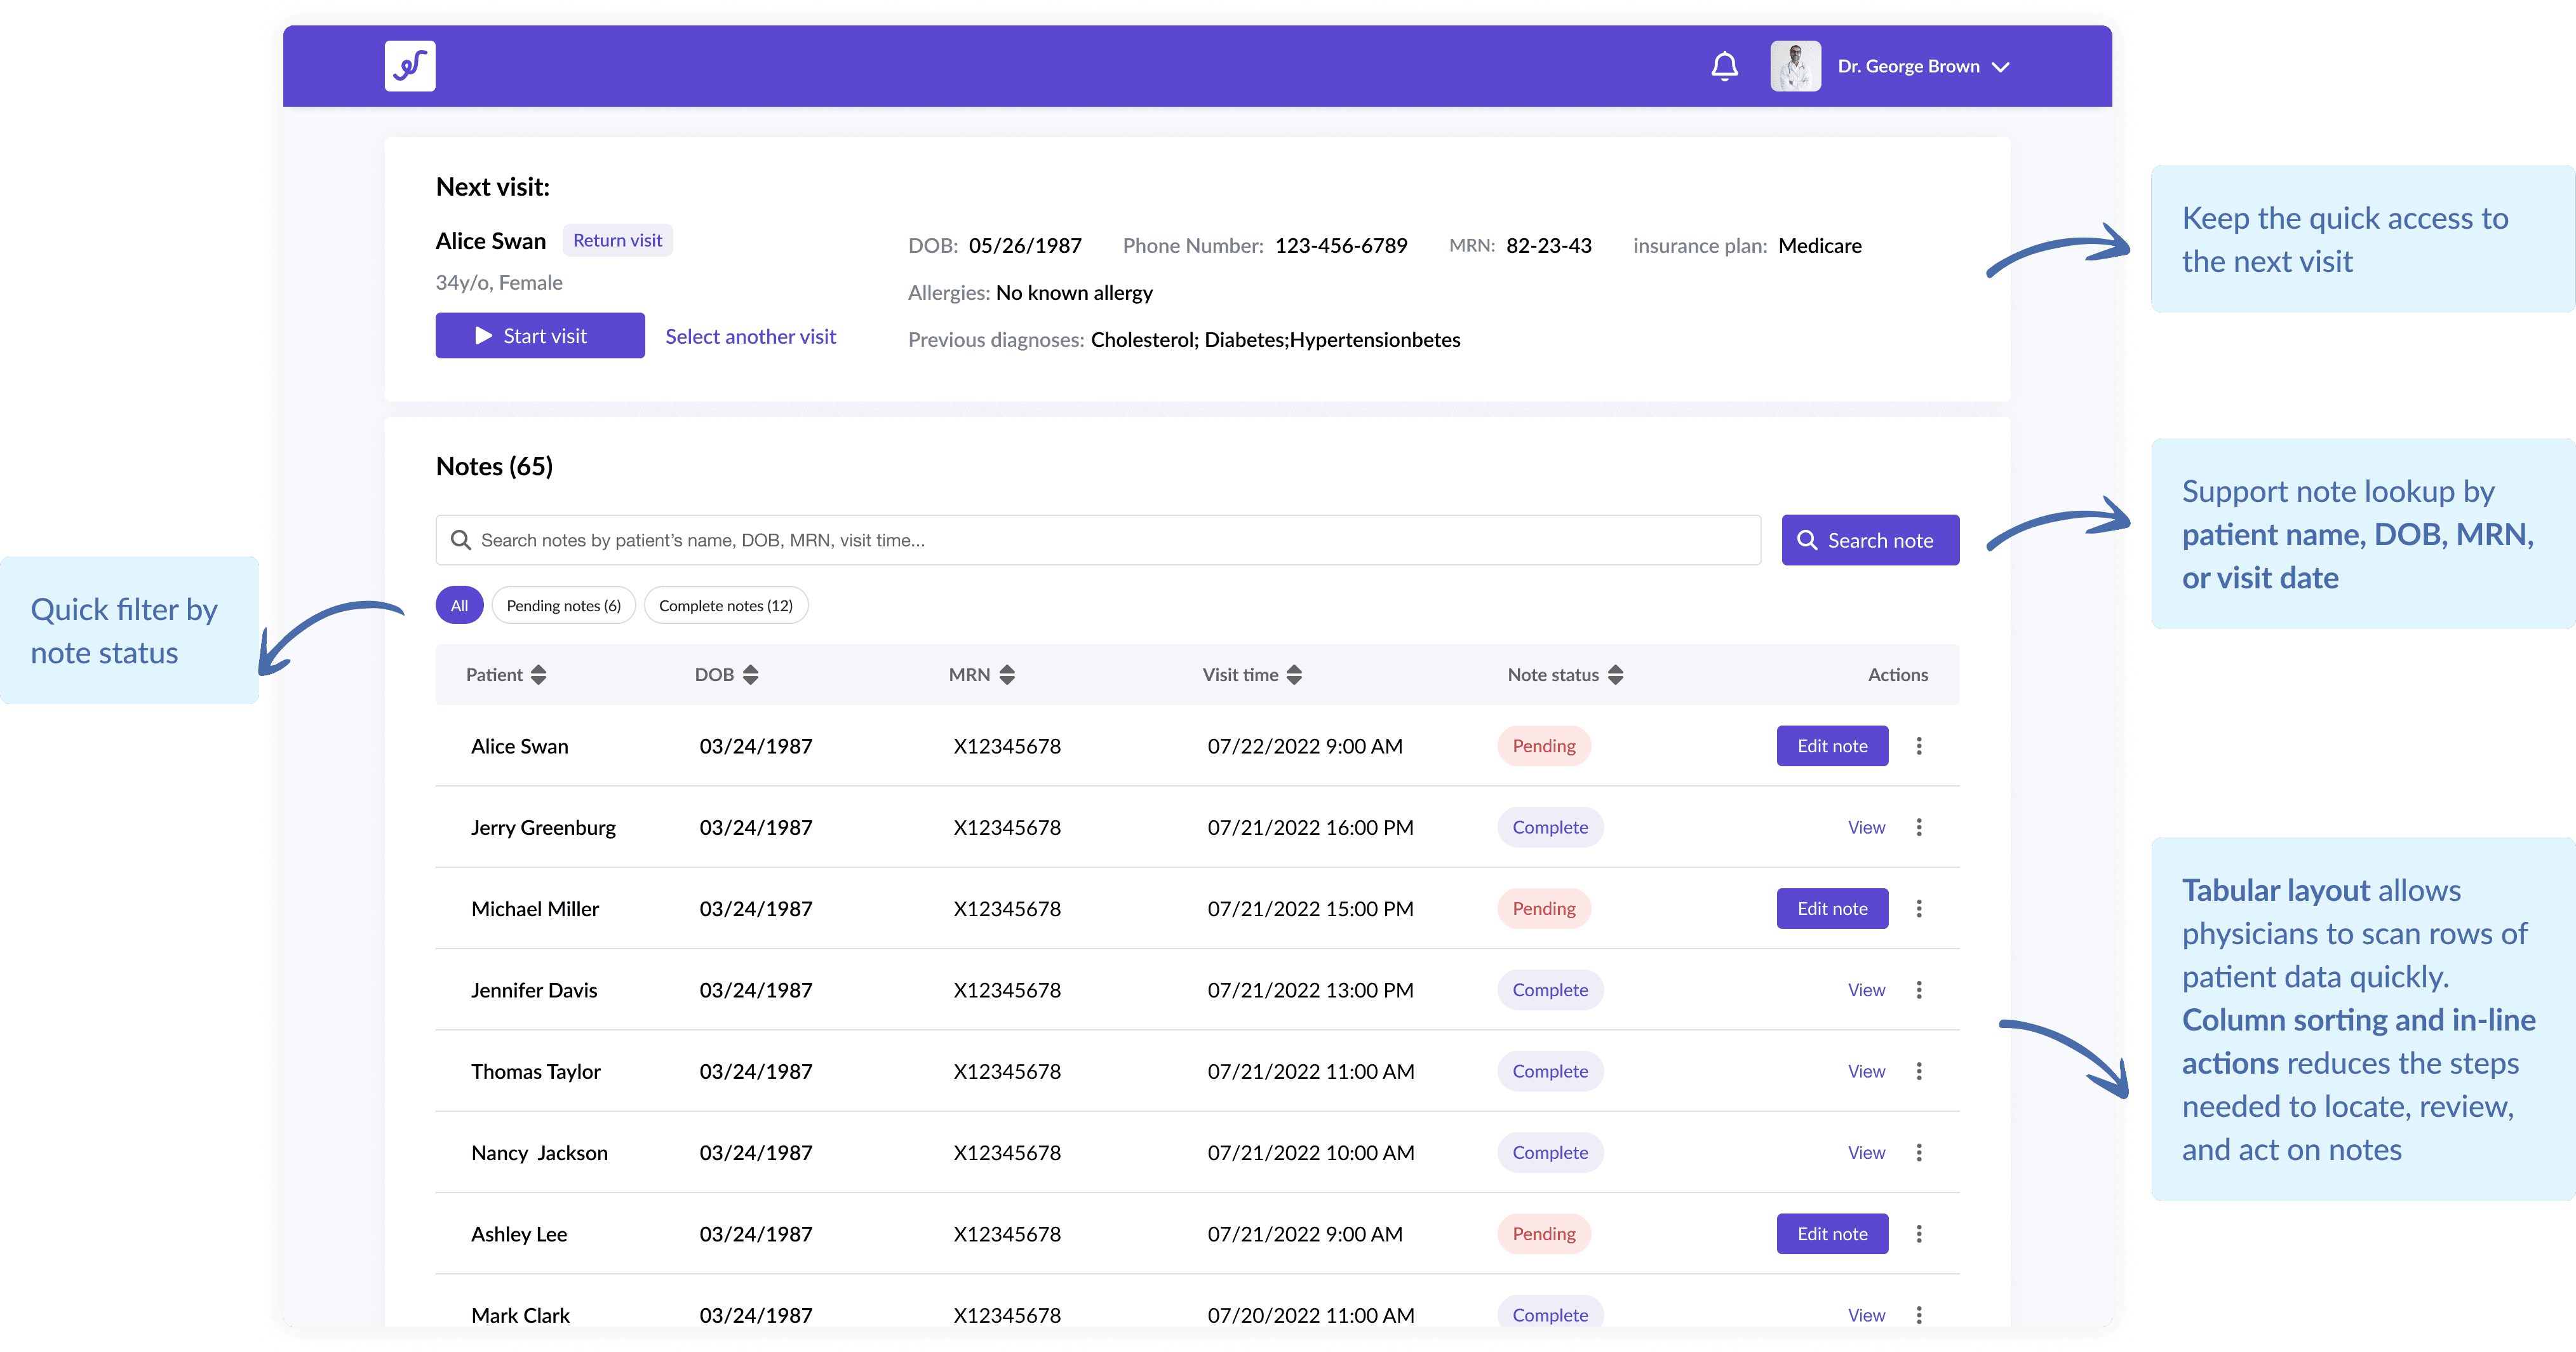The height and width of the screenshot is (1352, 2576).
Task: Open three-dot menu for Thomas Taylor row
Action: (x=1918, y=1071)
